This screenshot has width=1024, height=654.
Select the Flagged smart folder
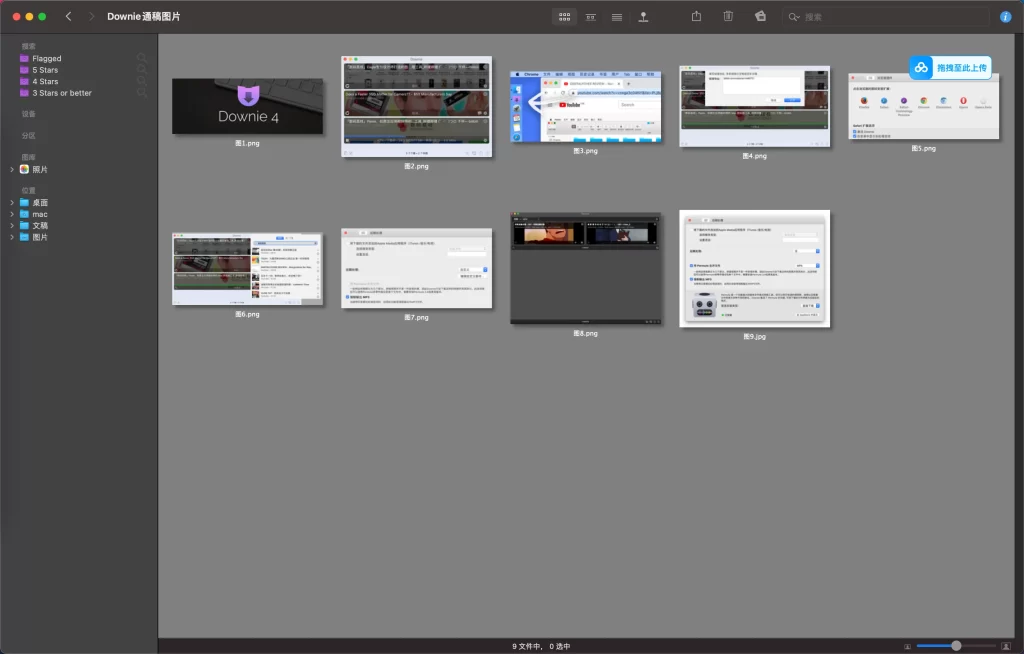(46, 59)
